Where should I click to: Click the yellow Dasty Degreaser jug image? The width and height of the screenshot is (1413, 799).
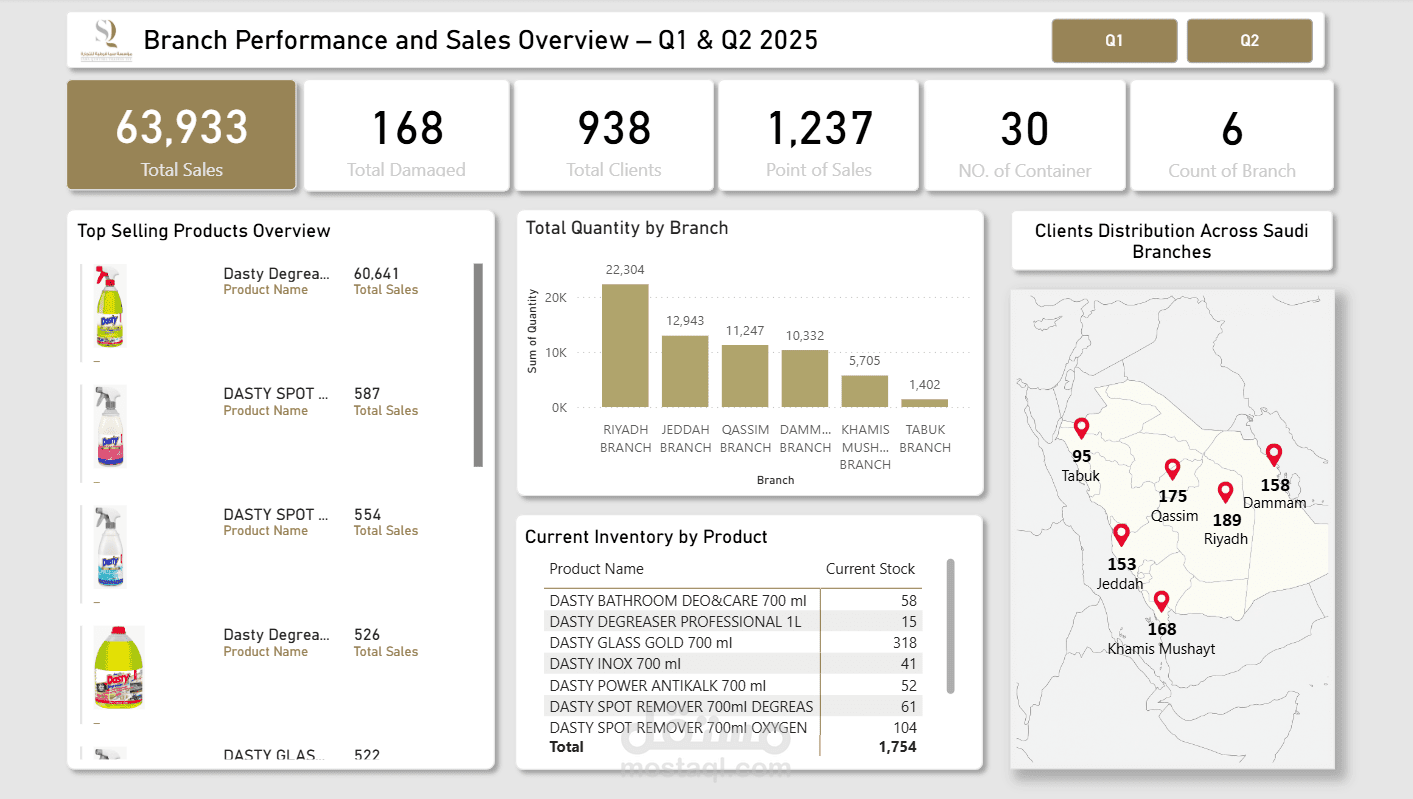(x=119, y=668)
